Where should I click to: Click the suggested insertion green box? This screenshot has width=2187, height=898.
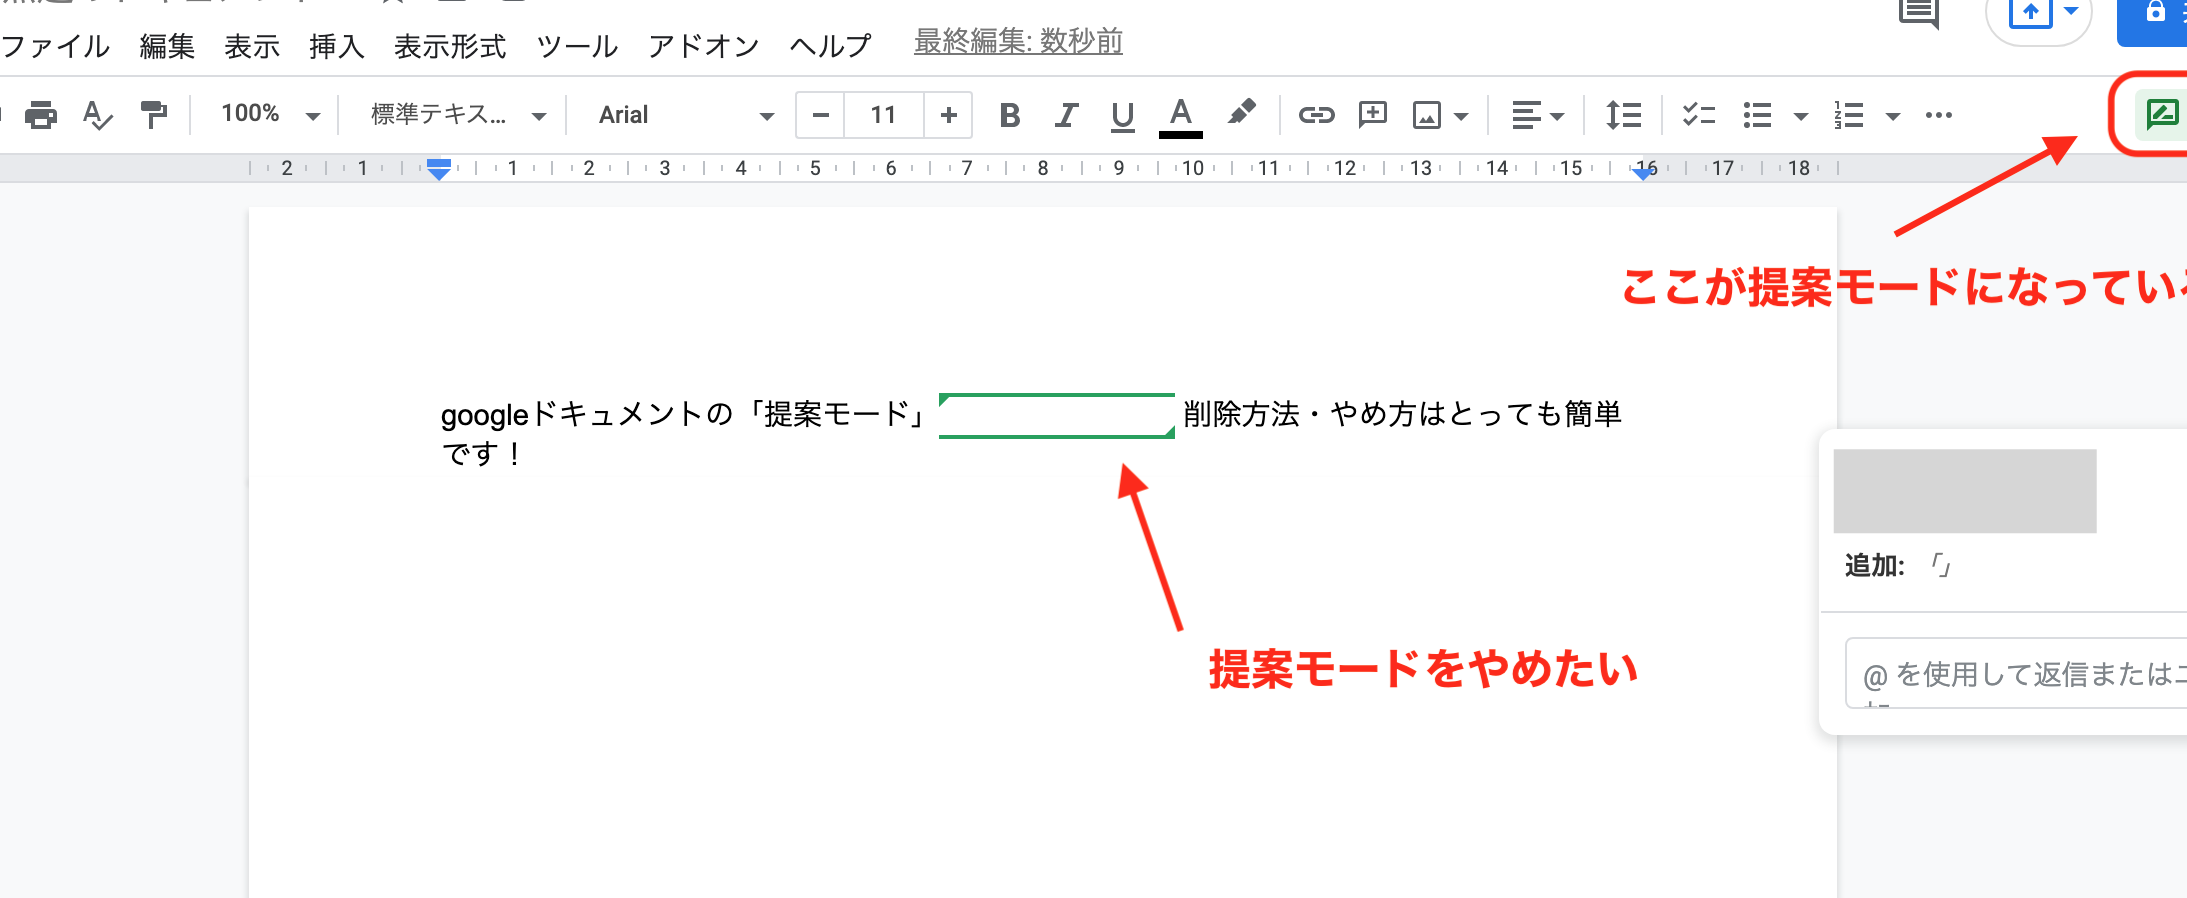click(x=1057, y=416)
